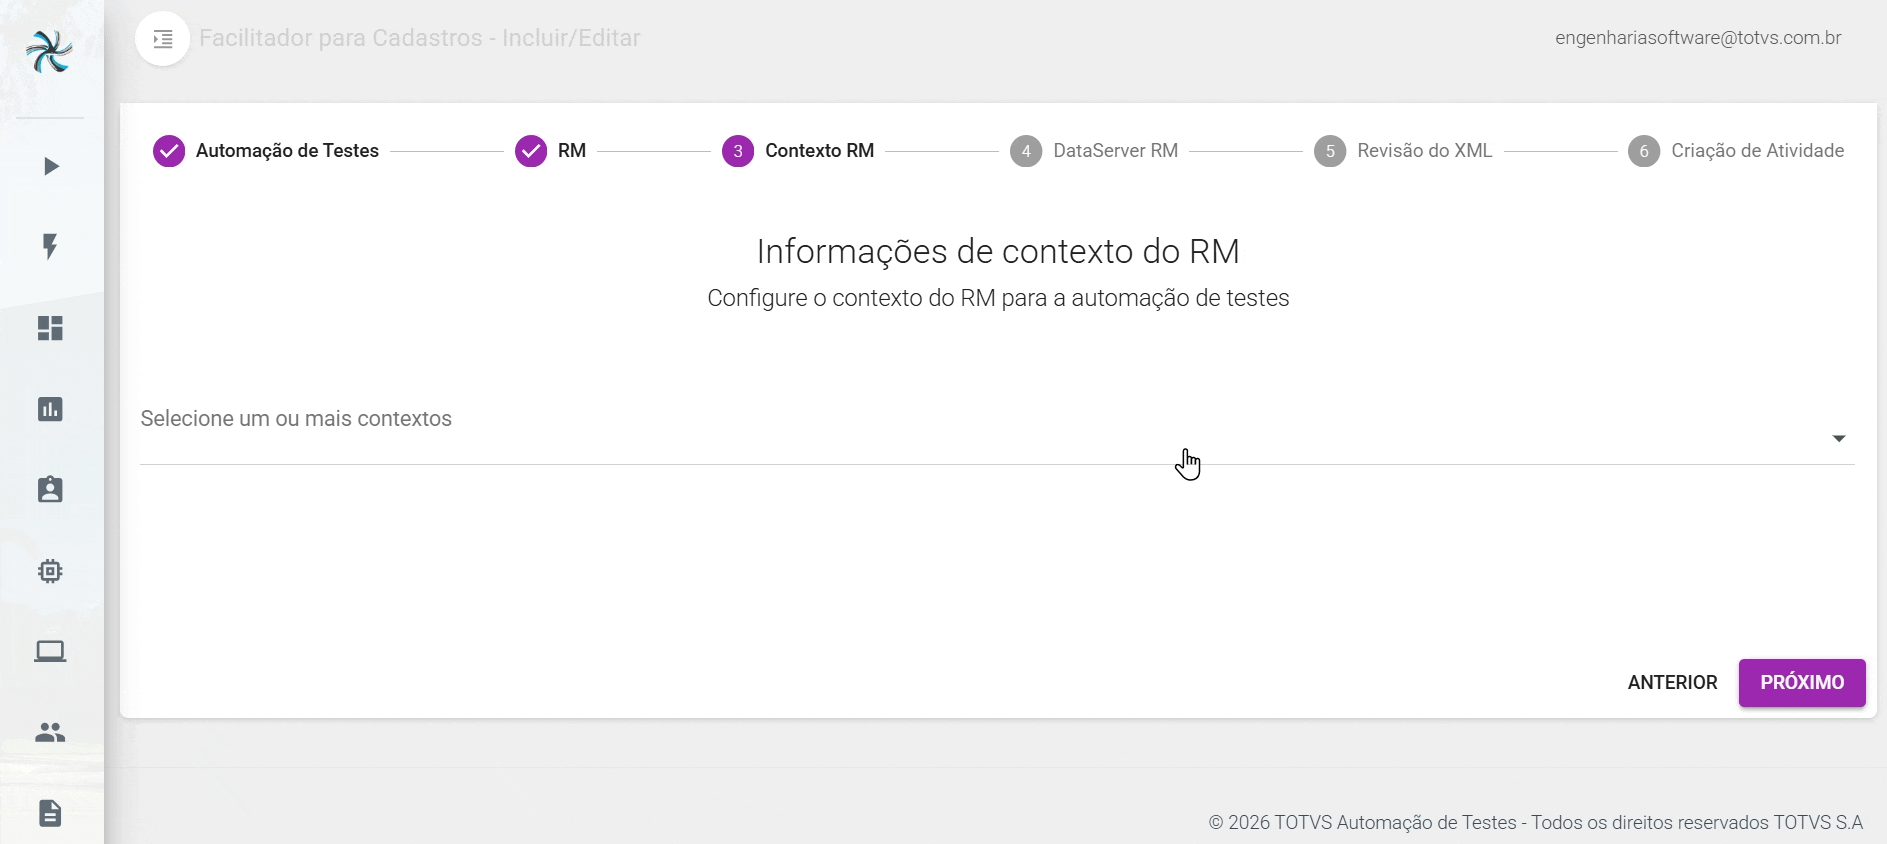
Task: Click the document sidebar icon
Action: click(50, 813)
